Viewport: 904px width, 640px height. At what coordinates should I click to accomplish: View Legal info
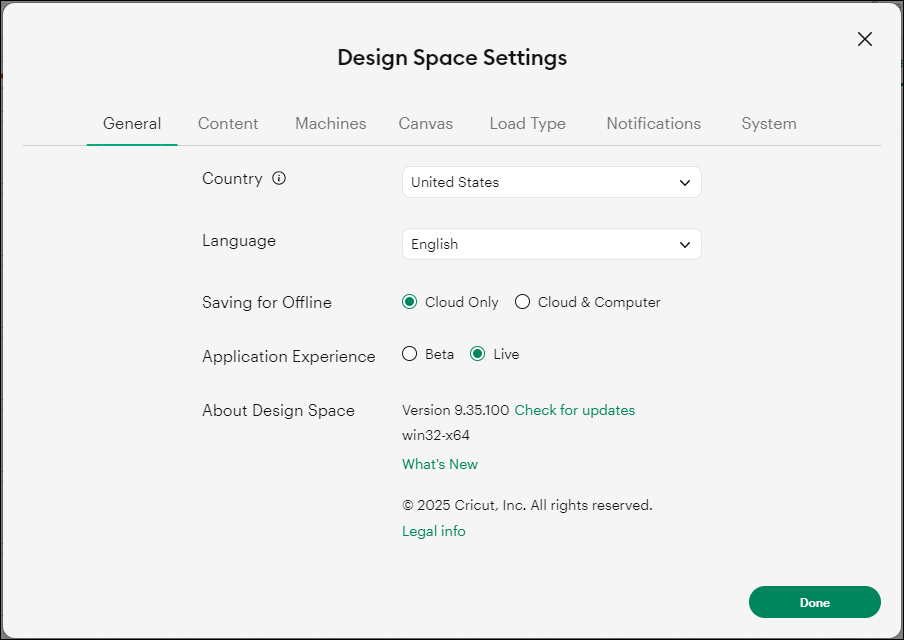433,531
